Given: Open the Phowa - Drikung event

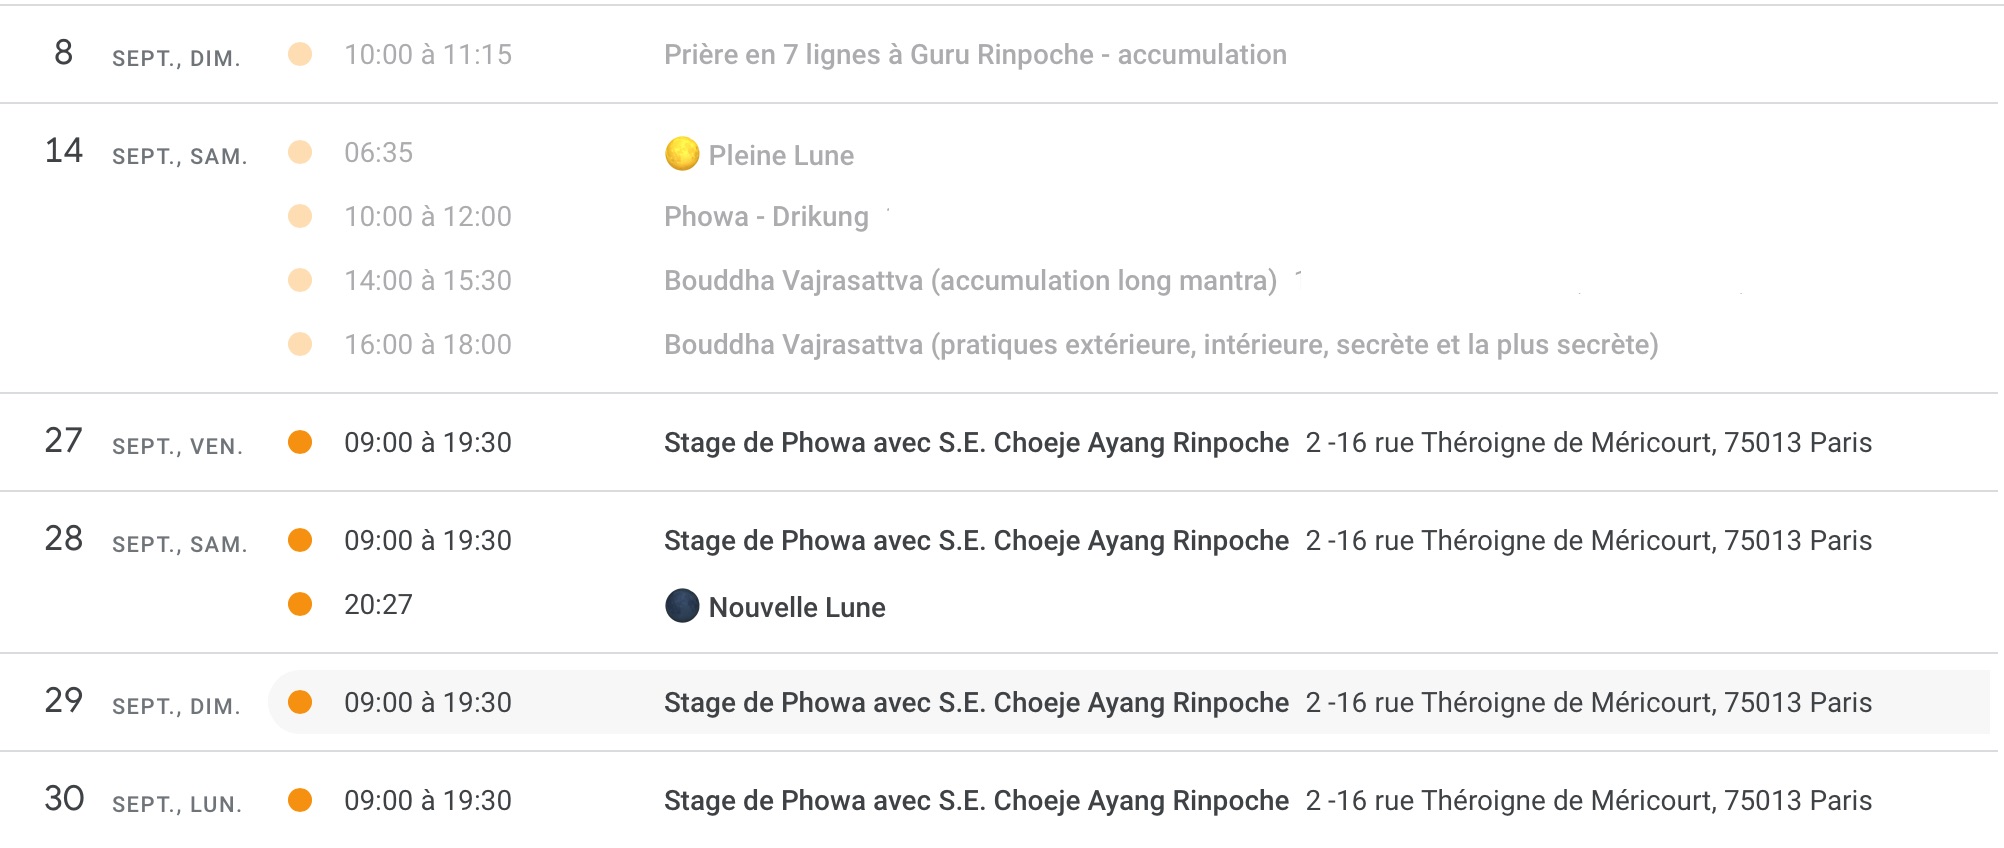Looking at the screenshot, I should tap(766, 217).
